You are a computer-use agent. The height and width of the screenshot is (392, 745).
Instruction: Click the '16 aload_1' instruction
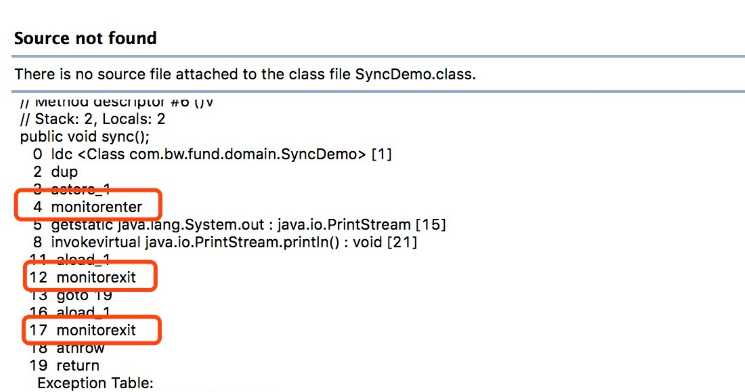(x=69, y=312)
